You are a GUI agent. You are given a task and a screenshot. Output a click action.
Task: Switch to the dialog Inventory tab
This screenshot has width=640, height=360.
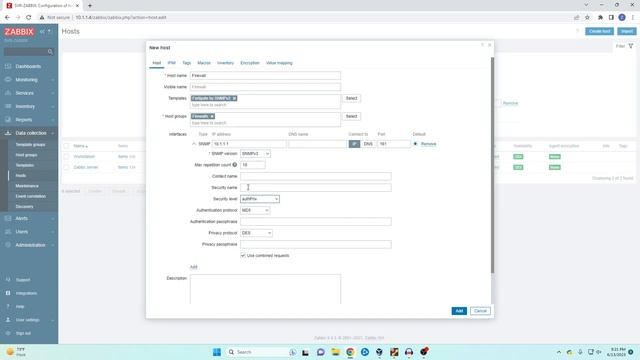225,63
